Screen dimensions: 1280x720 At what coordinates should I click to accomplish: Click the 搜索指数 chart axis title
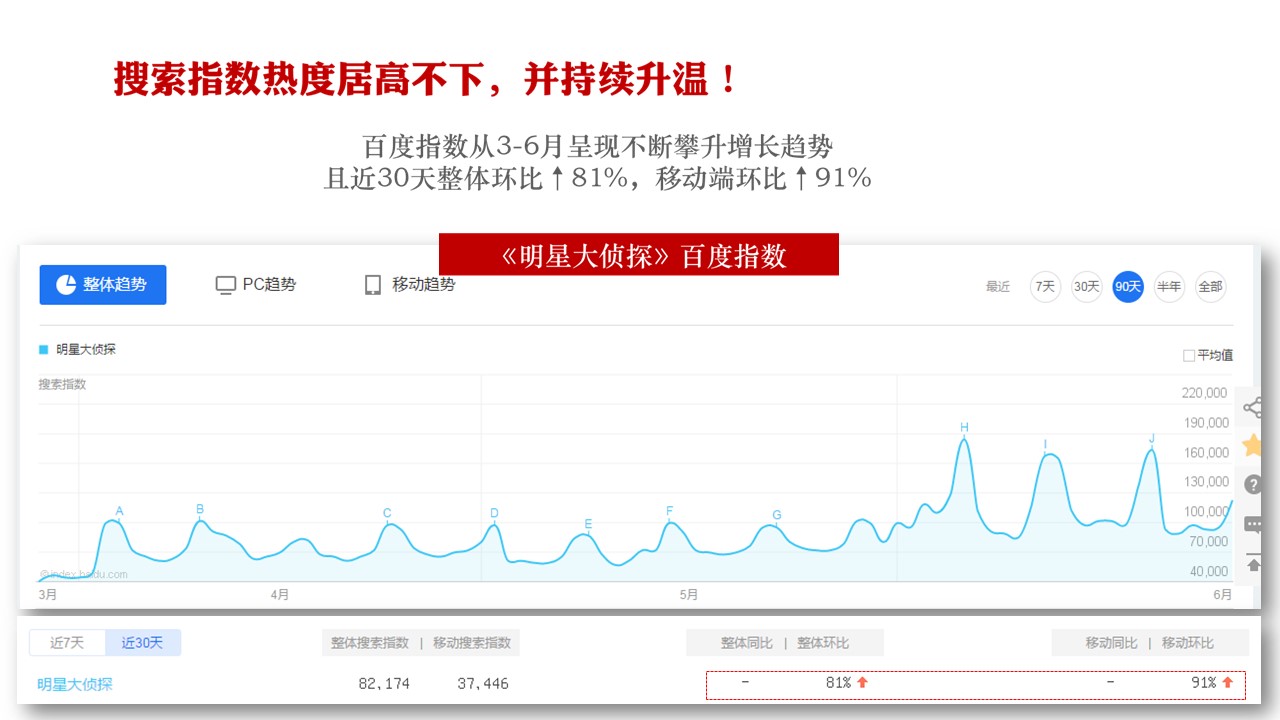(63, 384)
